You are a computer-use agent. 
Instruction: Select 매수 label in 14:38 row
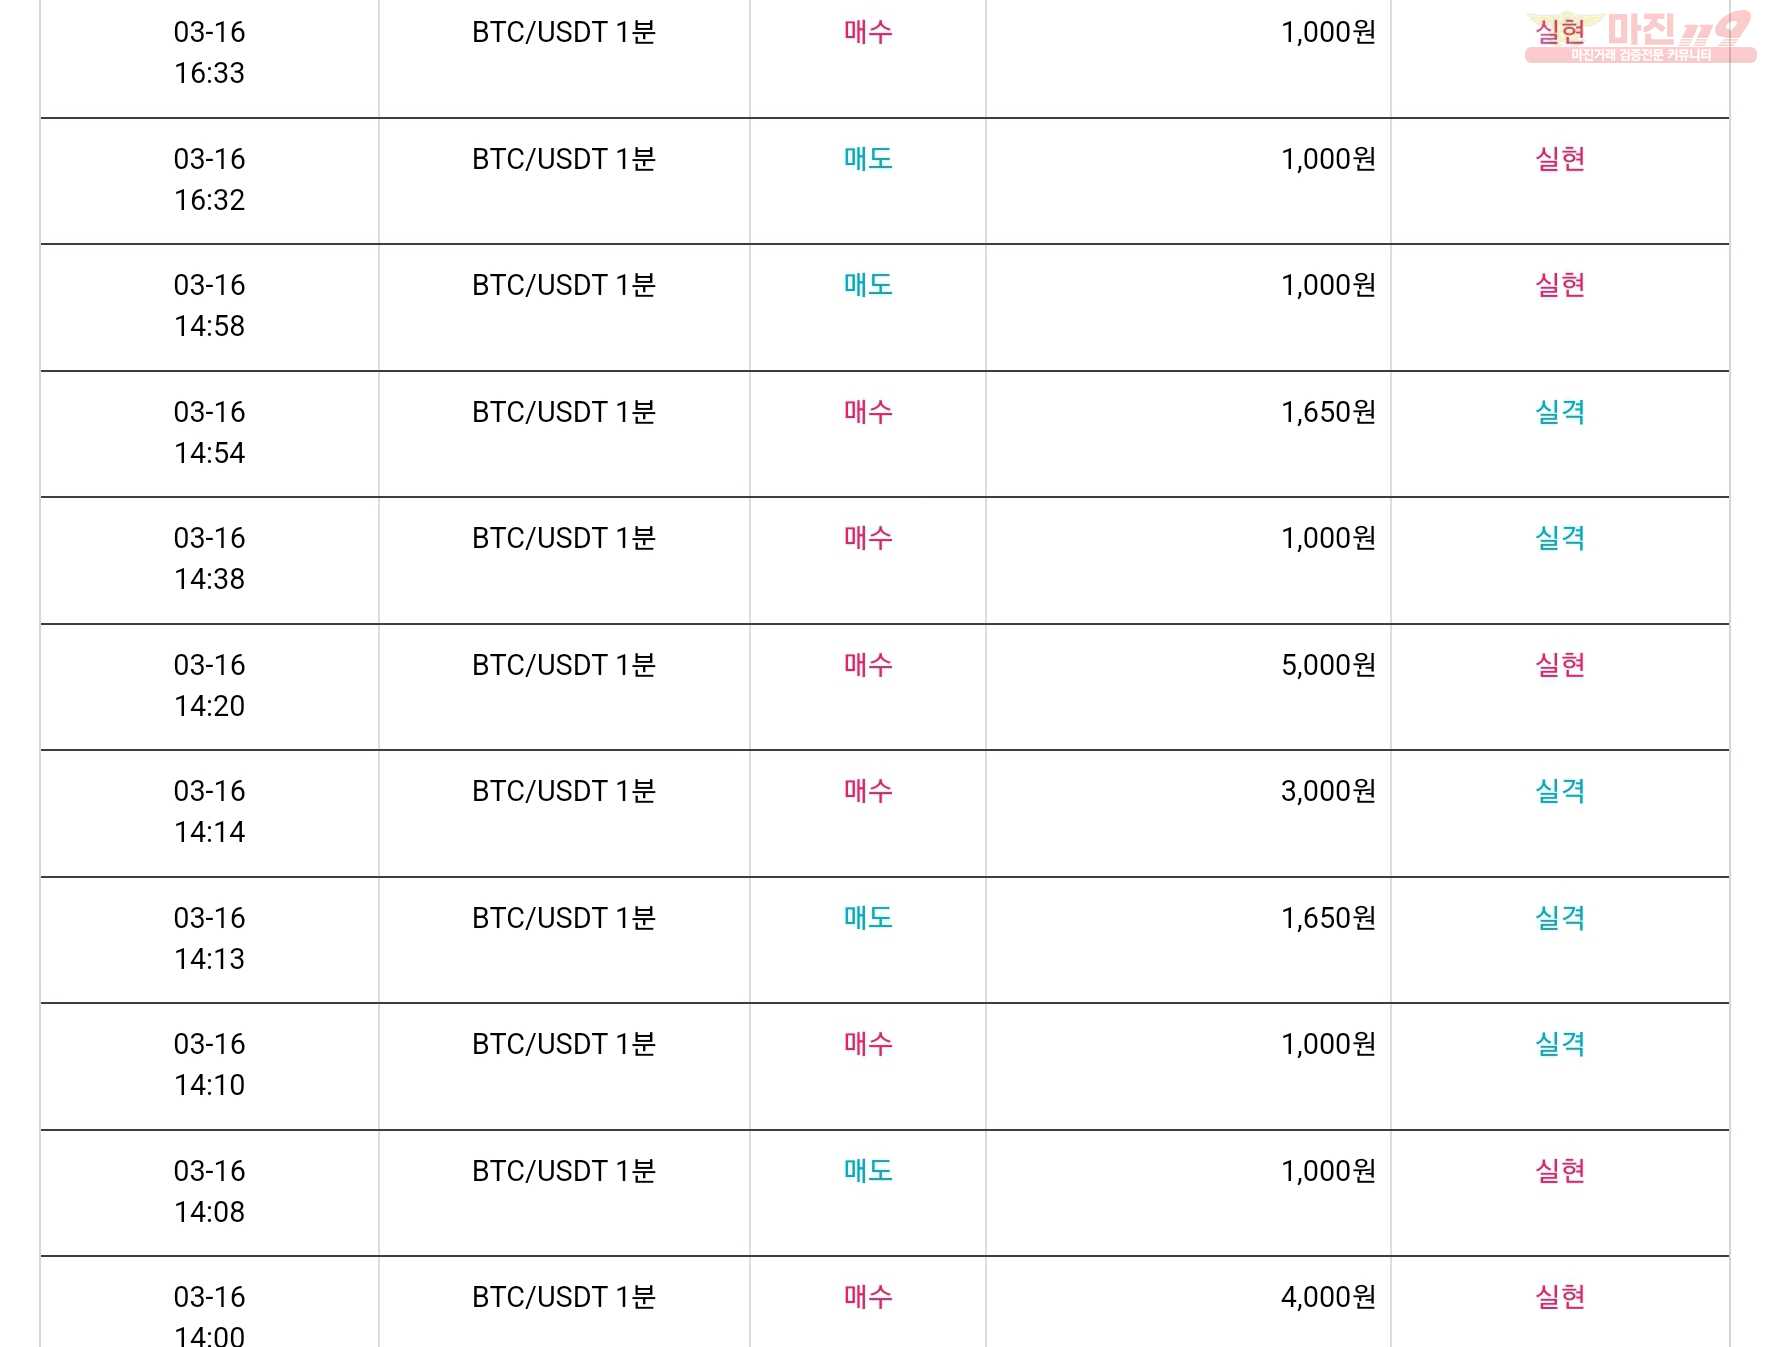point(868,538)
